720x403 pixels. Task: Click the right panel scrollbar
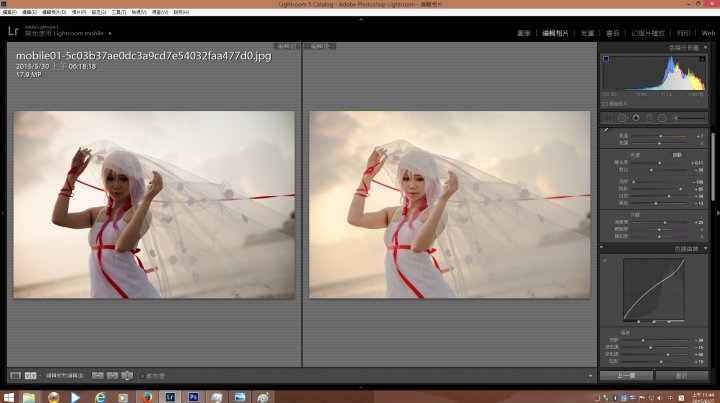(x=713, y=168)
